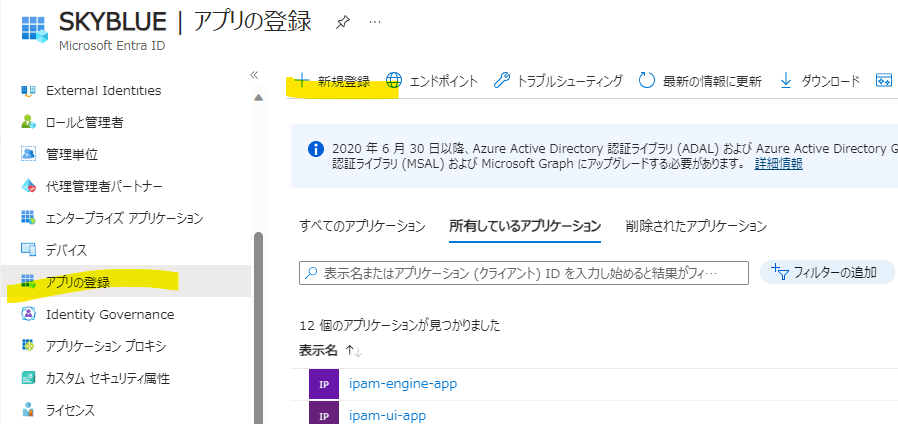898x424 pixels.
Task: Click the Microsoft Entra ID app grid logo
Action: [34, 28]
